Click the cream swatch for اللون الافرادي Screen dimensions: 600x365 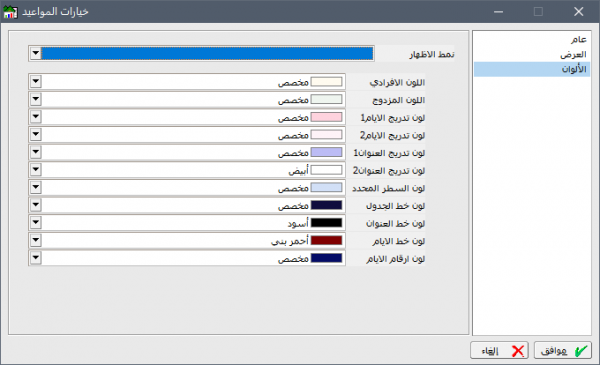(x=326, y=82)
